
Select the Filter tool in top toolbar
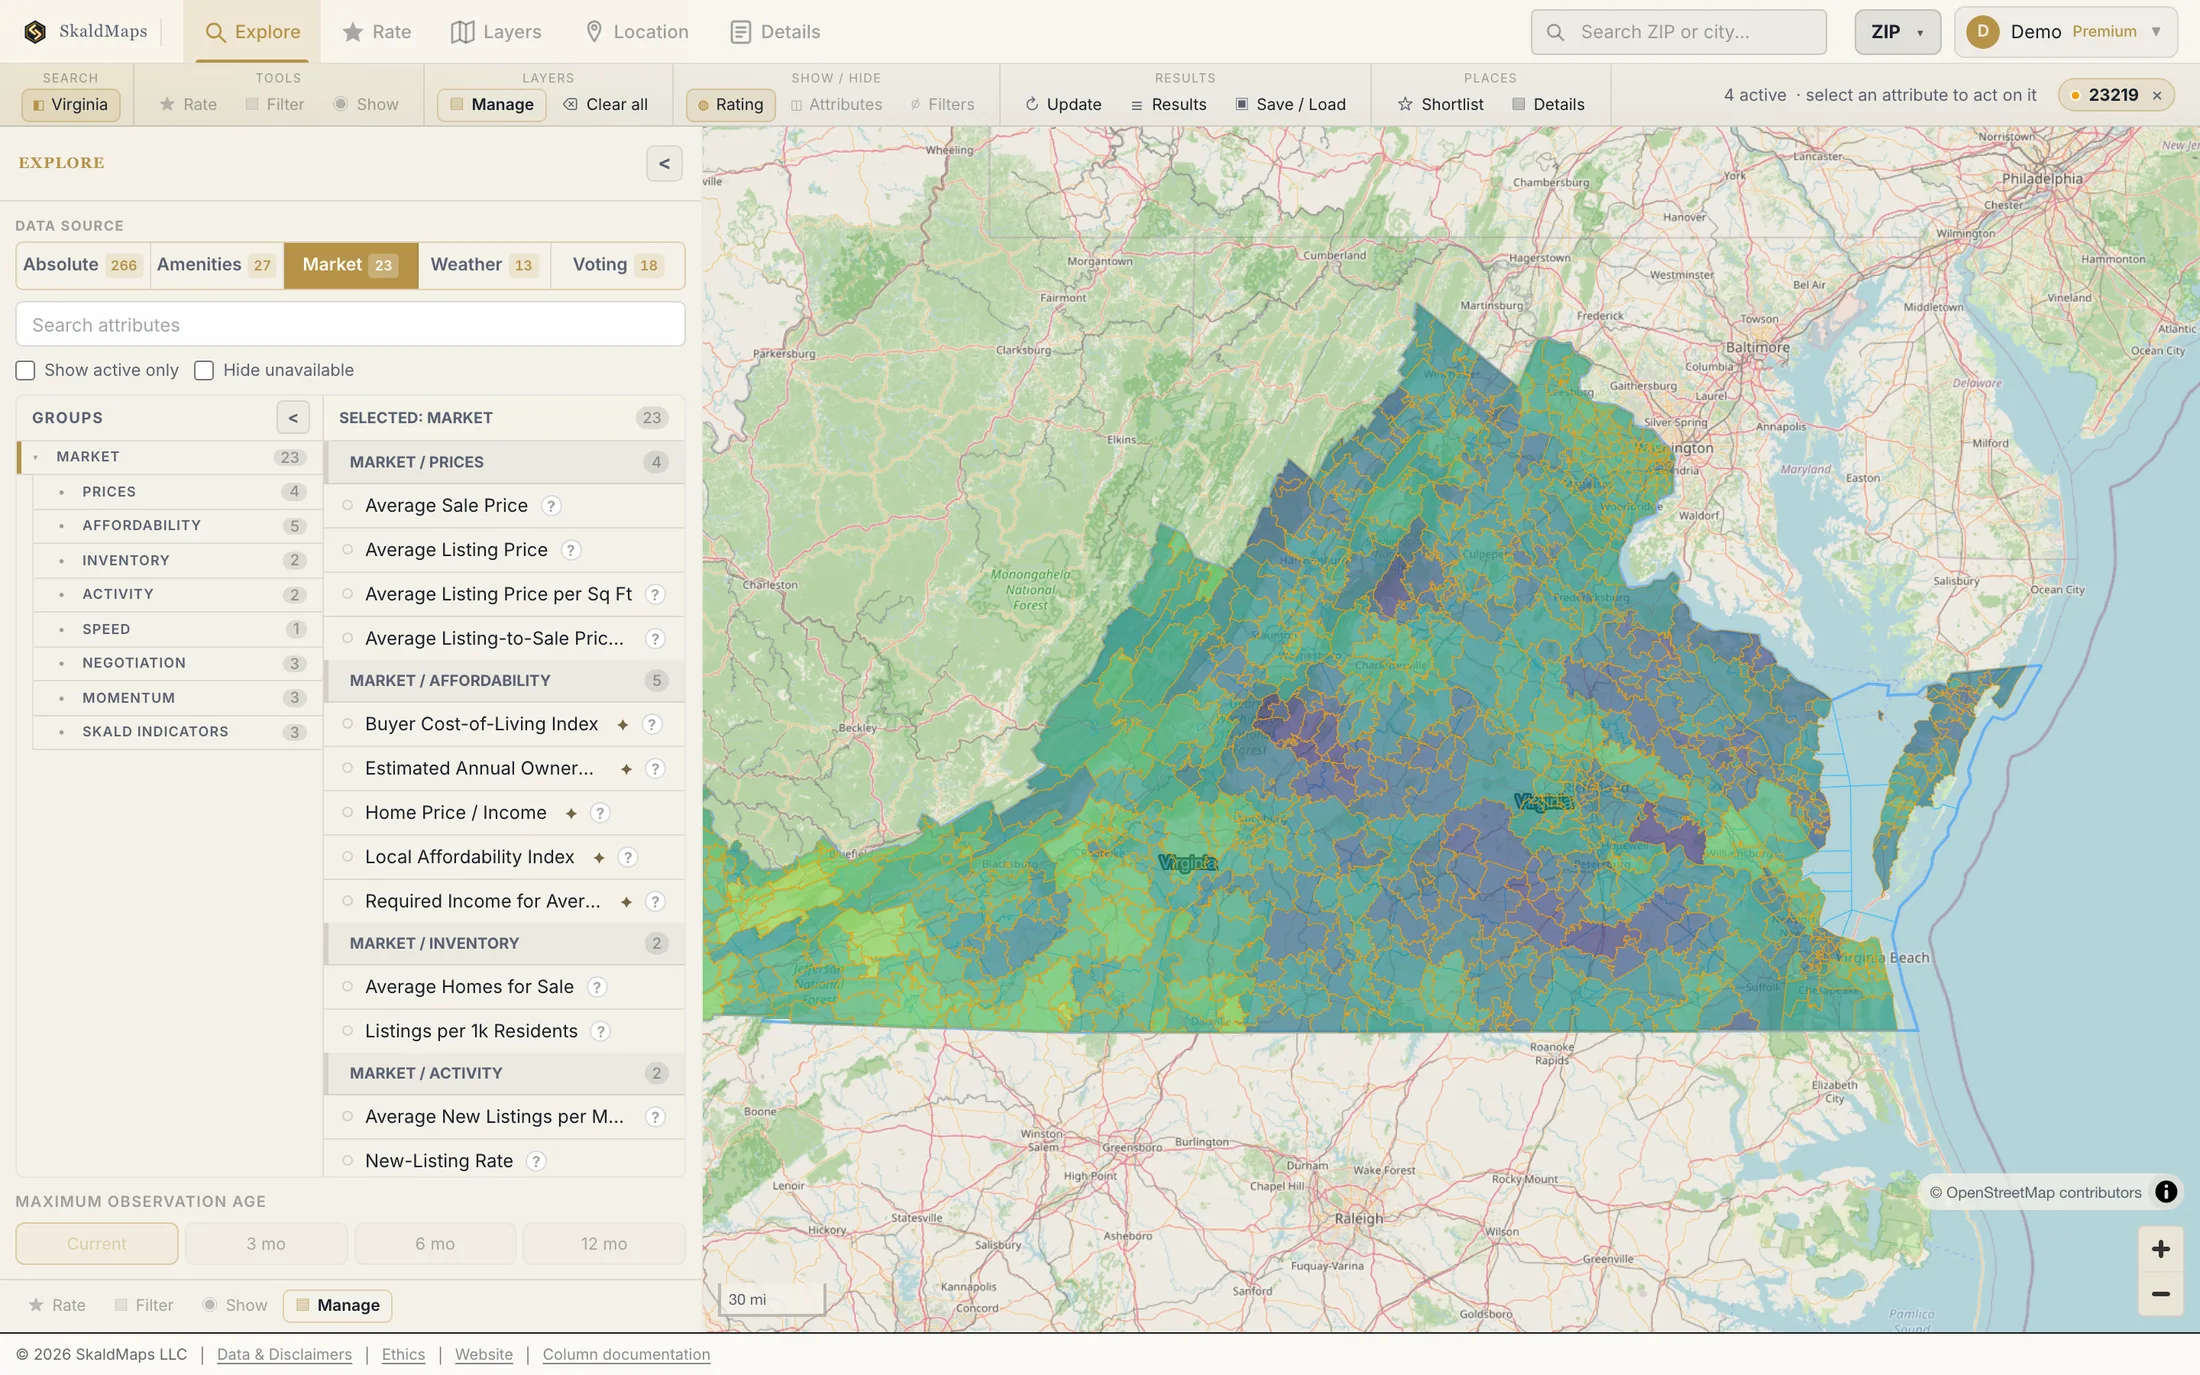[275, 104]
